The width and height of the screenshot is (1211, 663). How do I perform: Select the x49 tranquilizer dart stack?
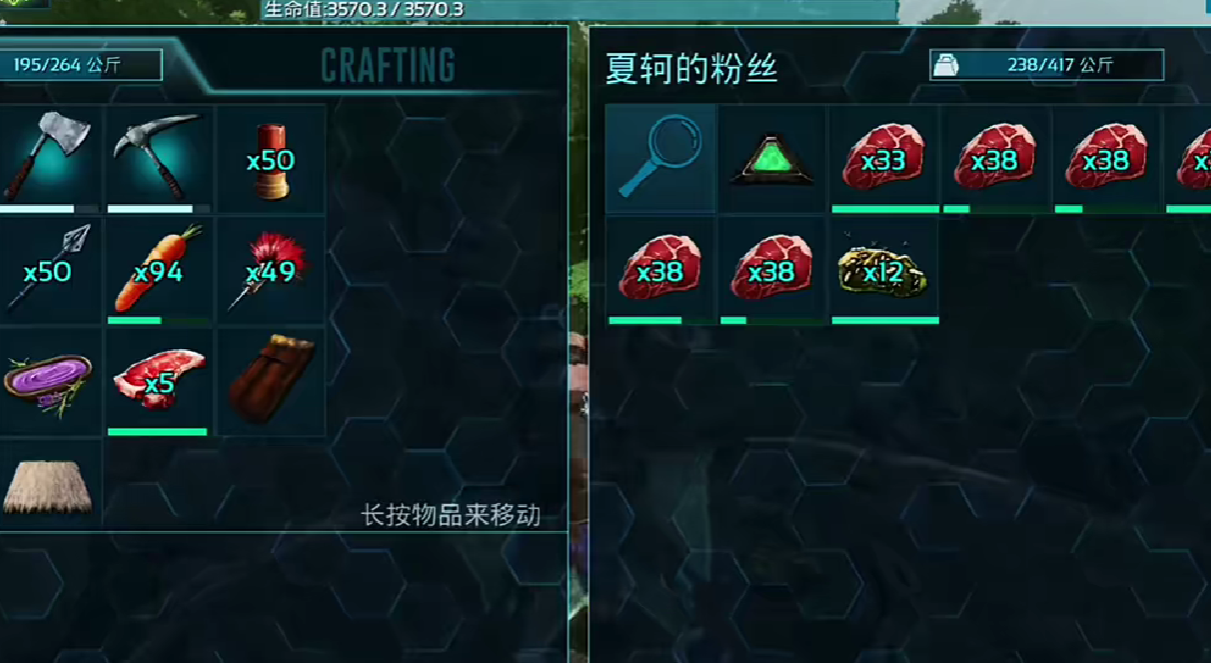click(x=271, y=271)
